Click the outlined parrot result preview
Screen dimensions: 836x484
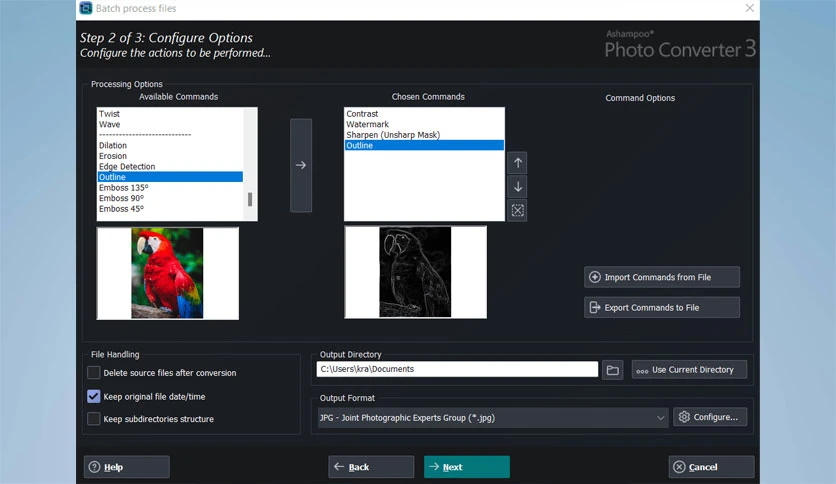click(x=415, y=272)
